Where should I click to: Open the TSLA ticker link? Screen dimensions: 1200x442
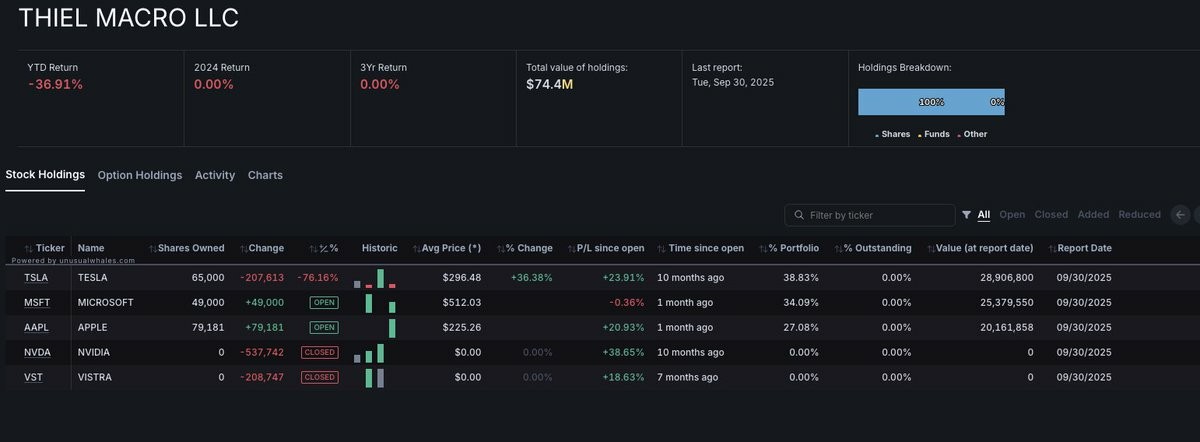(36, 278)
